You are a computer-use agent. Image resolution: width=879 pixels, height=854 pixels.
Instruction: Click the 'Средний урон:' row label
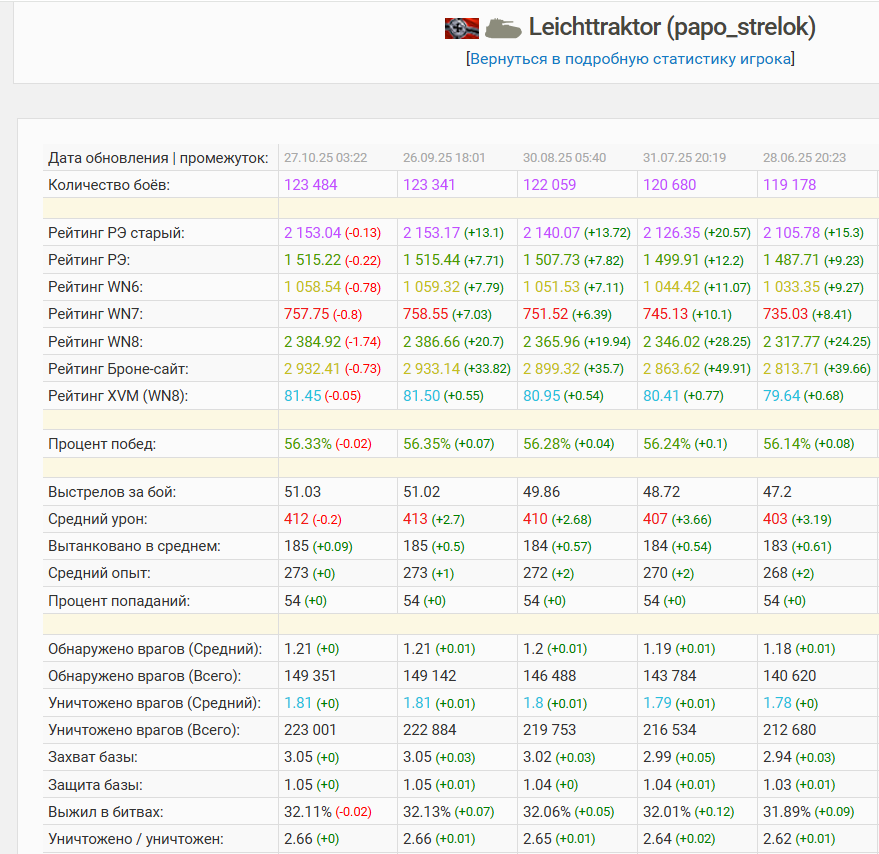(98, 519)
